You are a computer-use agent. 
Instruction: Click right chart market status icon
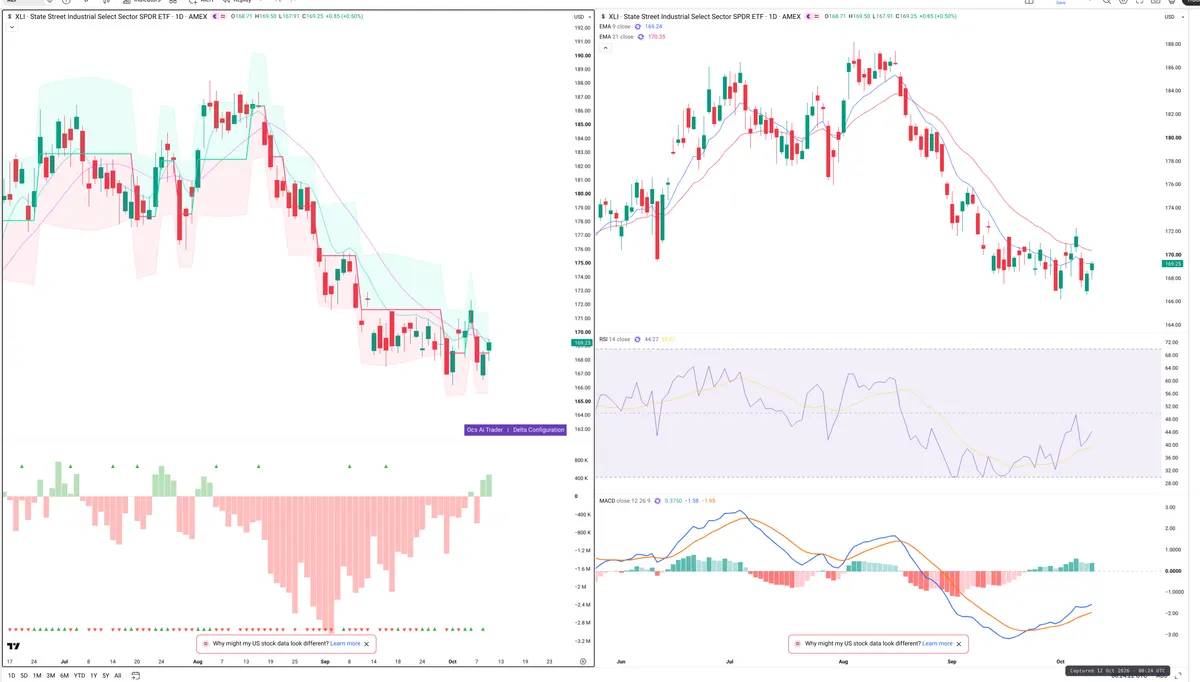click(809, 17)
